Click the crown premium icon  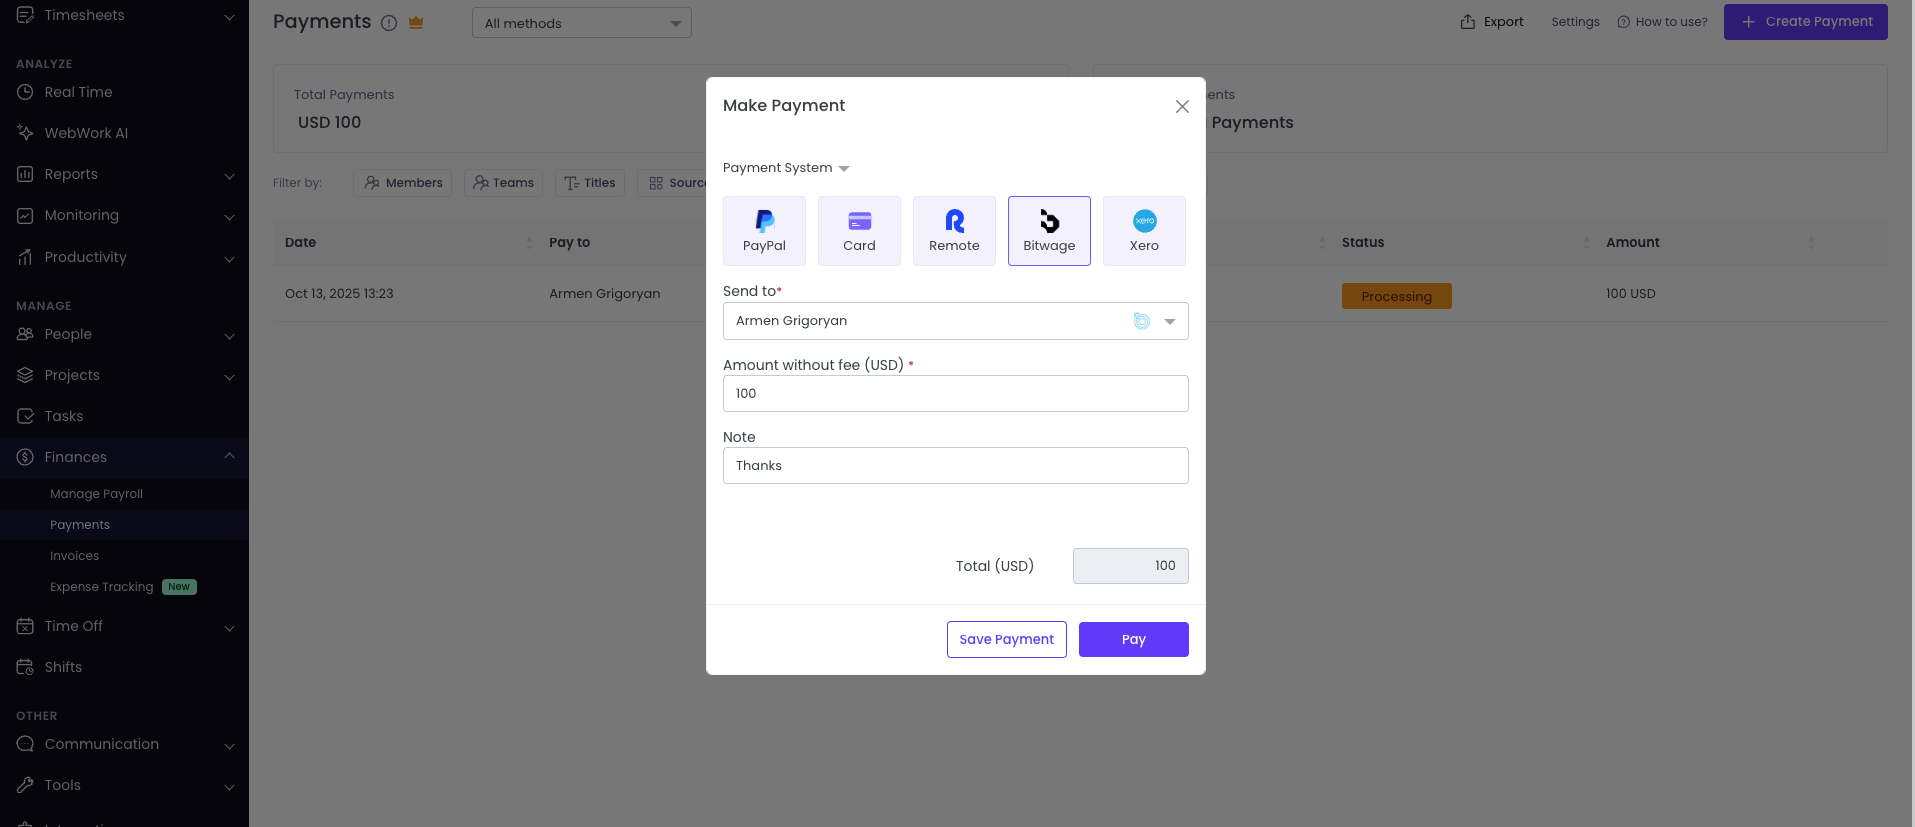pos(416,22)
